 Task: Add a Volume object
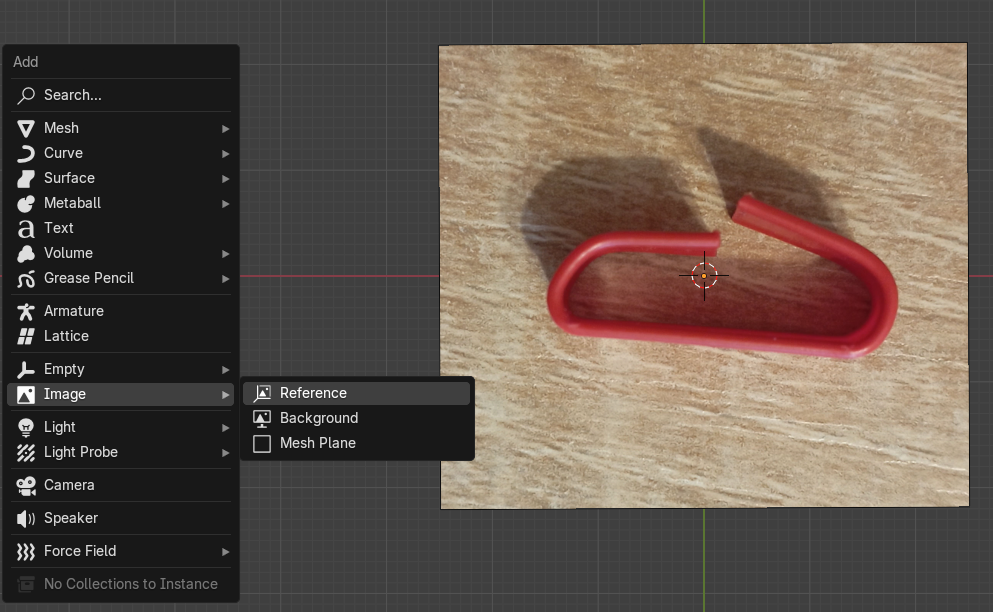68,253
